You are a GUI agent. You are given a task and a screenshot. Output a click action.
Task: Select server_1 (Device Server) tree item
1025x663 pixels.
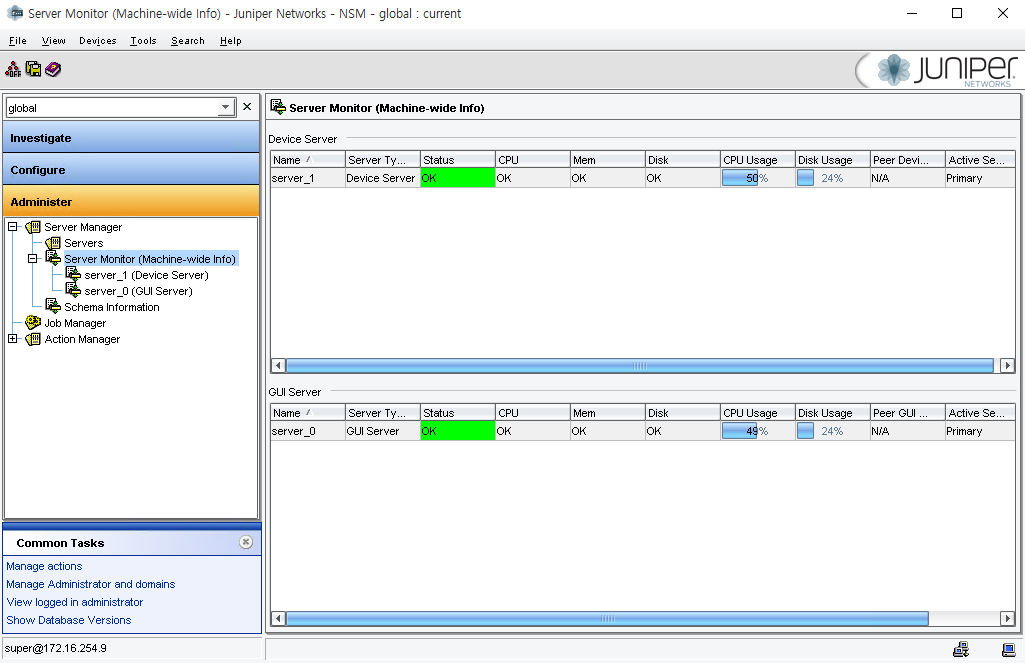pos(146,275)
